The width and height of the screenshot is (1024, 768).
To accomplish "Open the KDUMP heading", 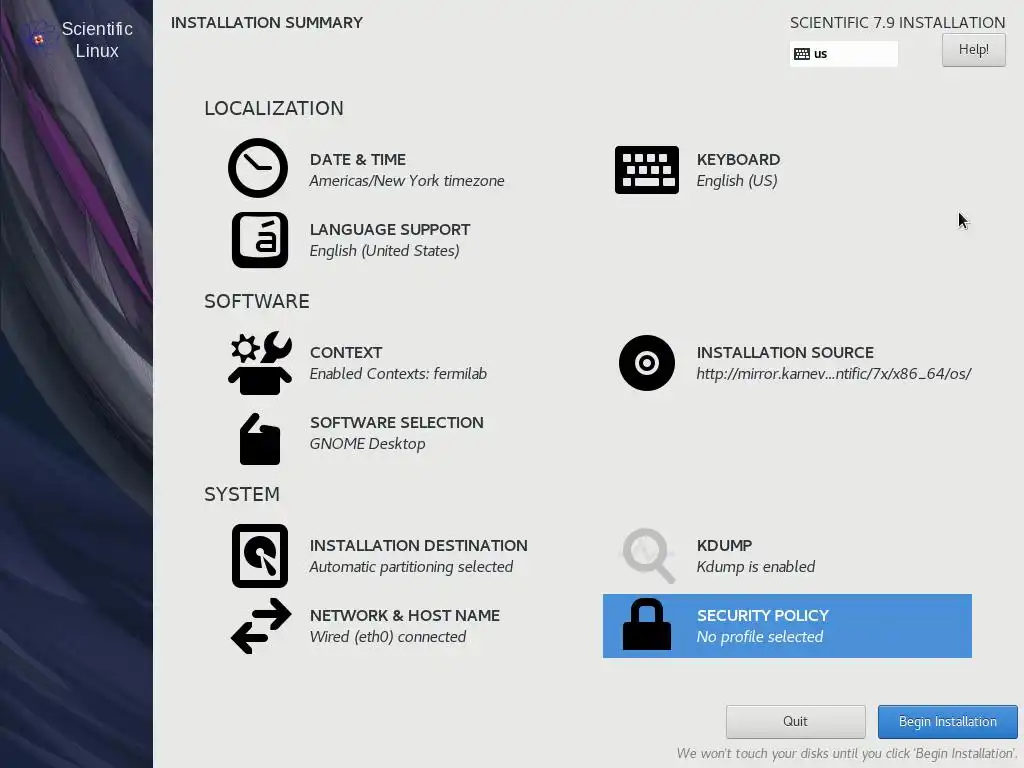I will click(x=724, y=545).
